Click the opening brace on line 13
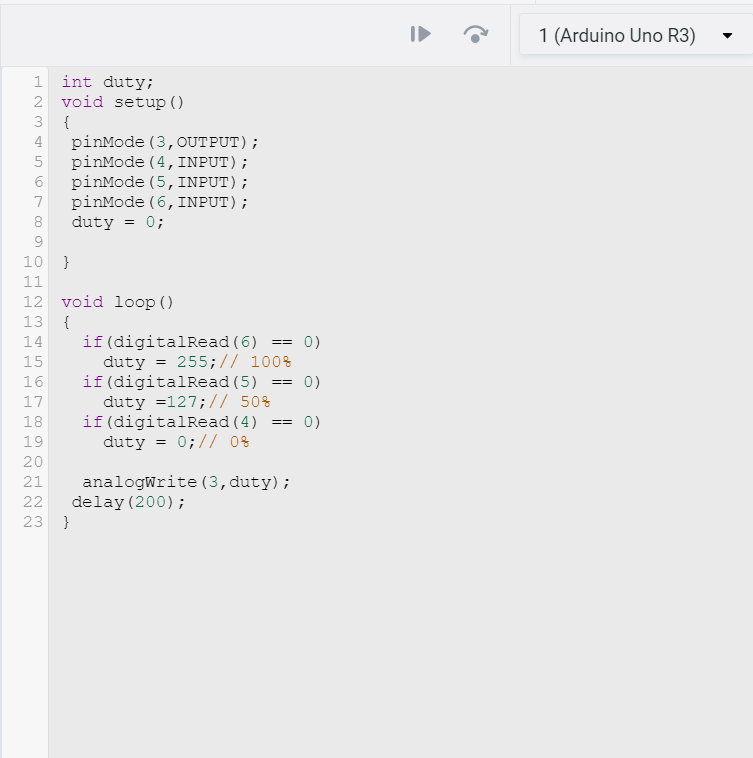Screen dimensions: 753x758 pyautogui.click(x=66, y=322)
